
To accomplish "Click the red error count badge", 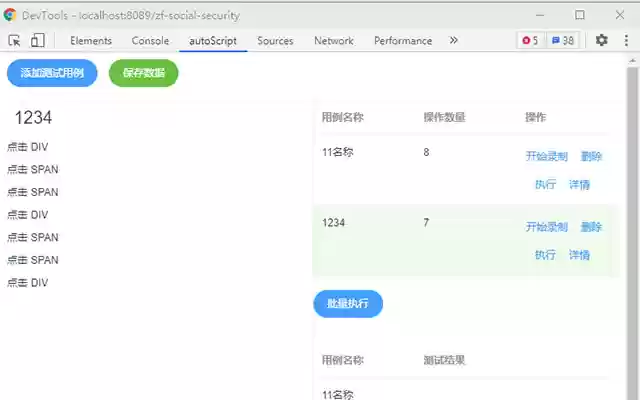I will coord(530,40).
